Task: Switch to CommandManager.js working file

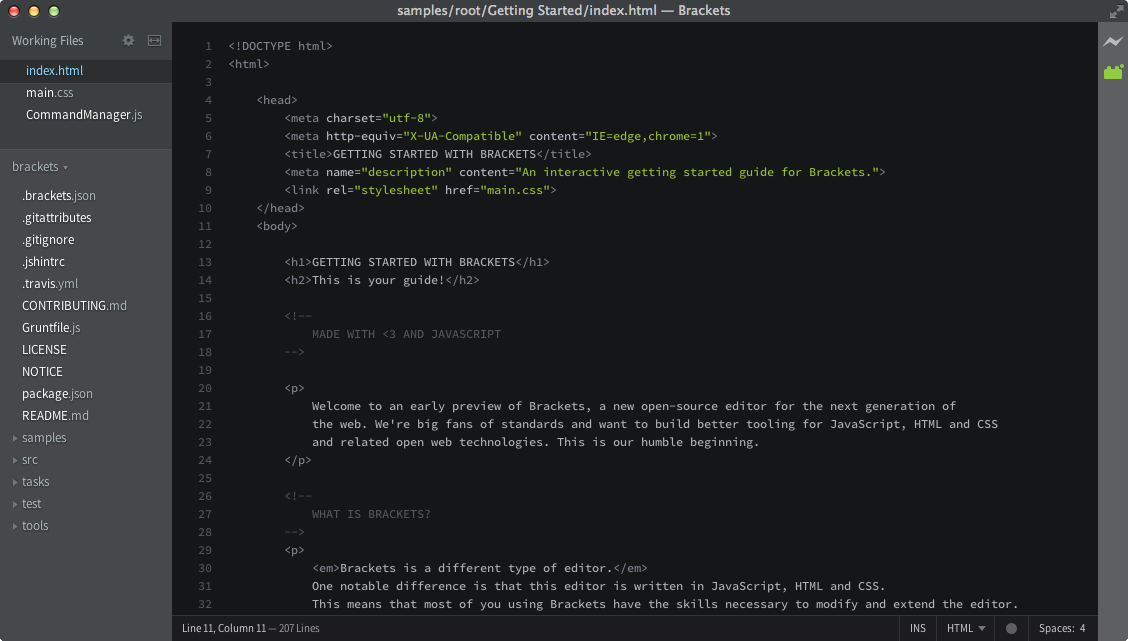Action: [86, 114]
